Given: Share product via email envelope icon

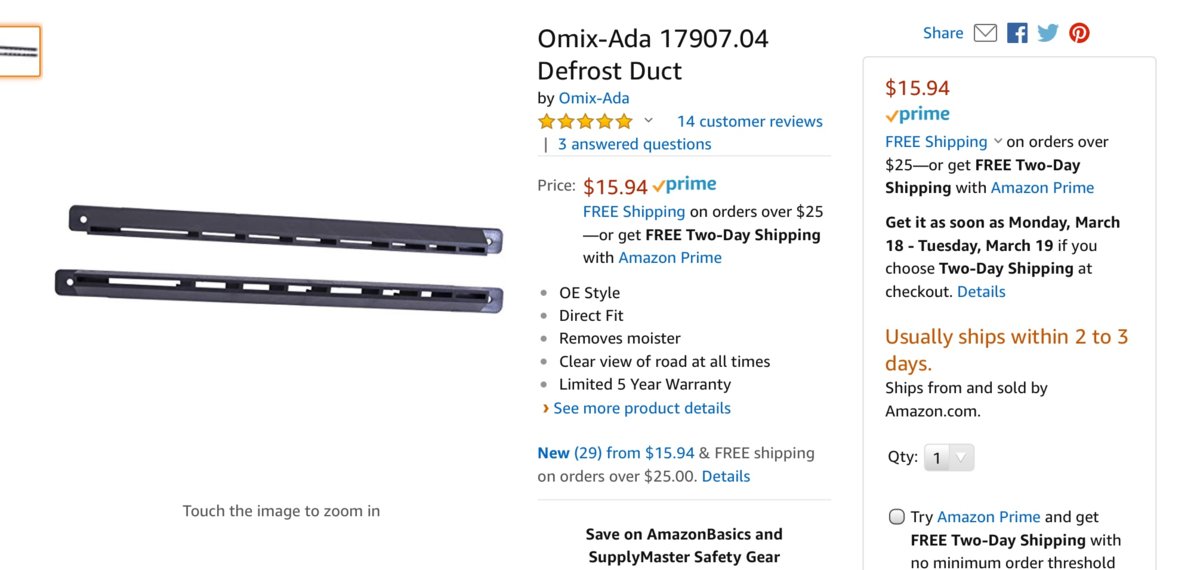Looking at the screenshot, I should pos(985,33).
